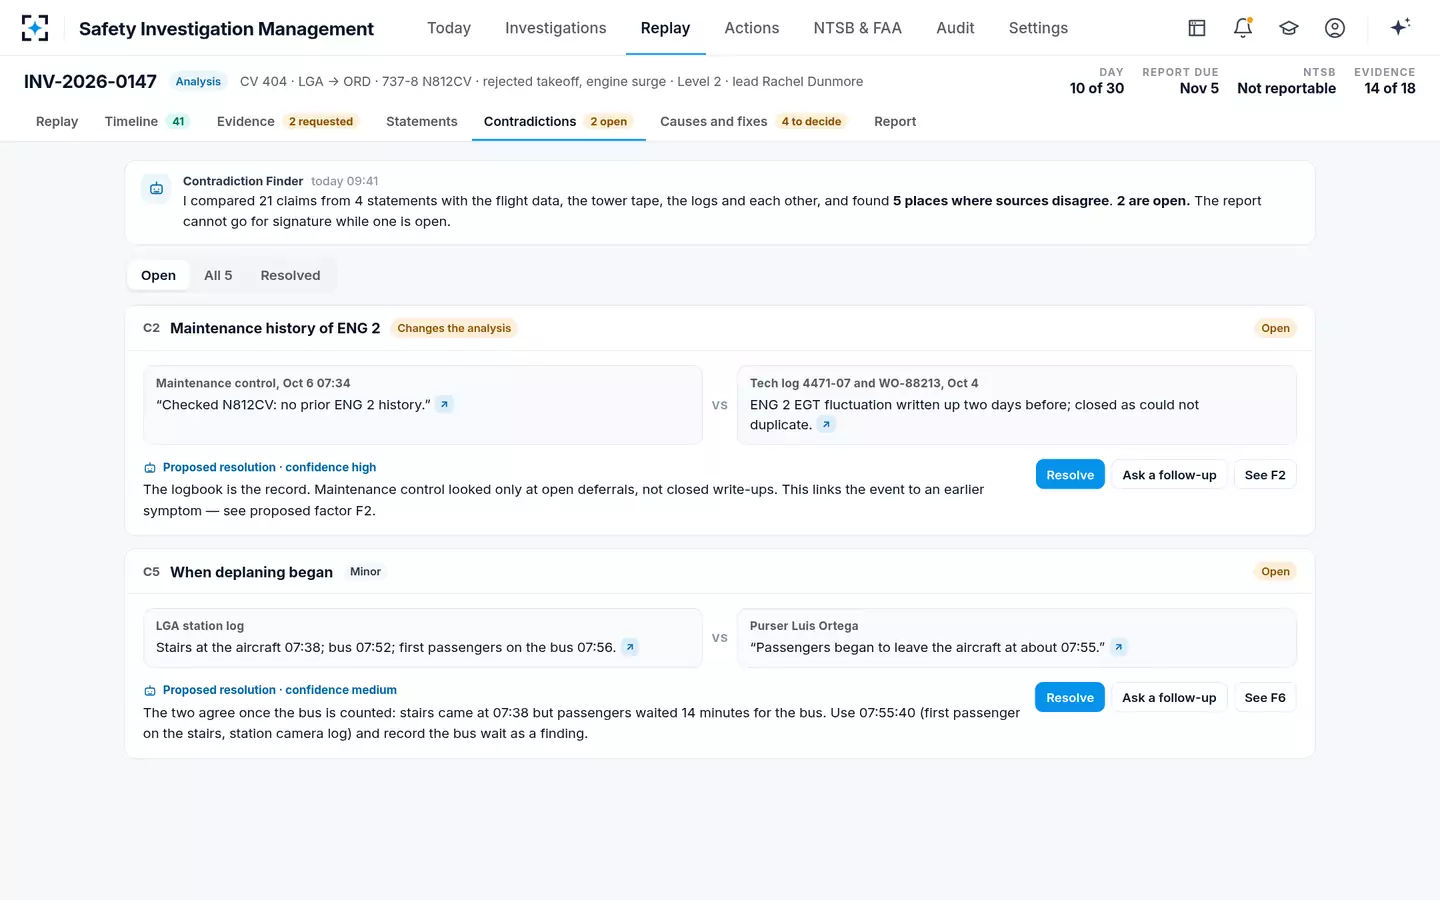
Task: Click bot icon beside 'confidence medium' resolution
Action: 150,691
